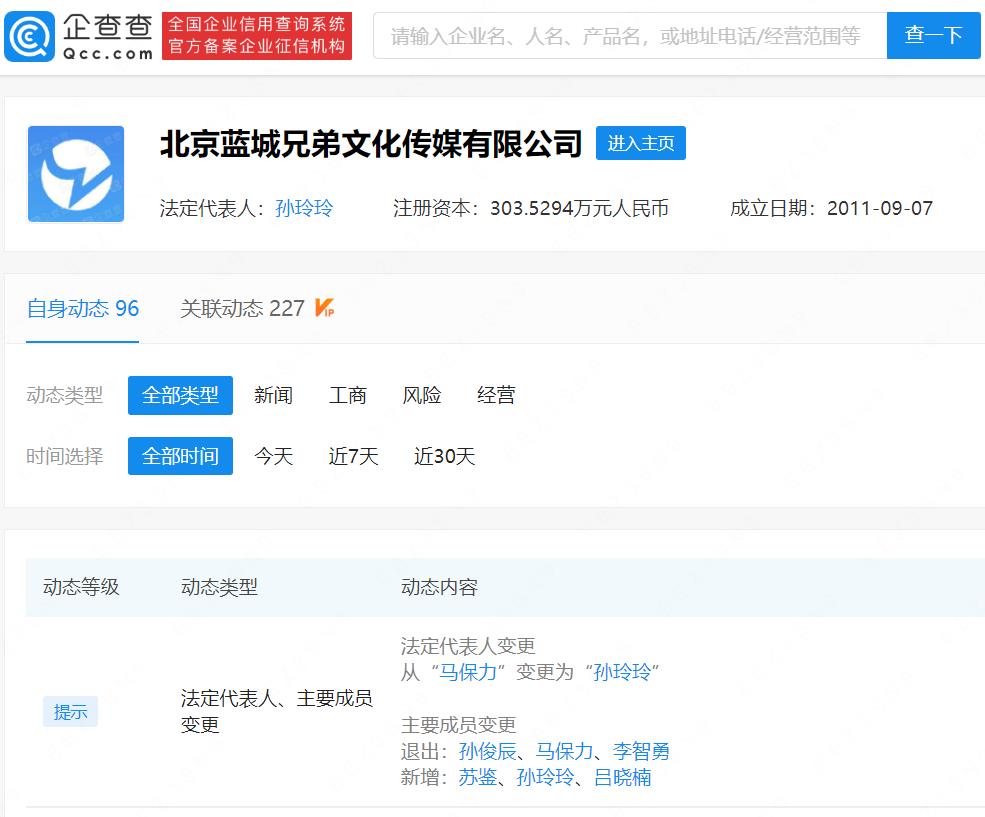Click 法定代表人、主要成员变更 type cell

[x=276, y=711]
